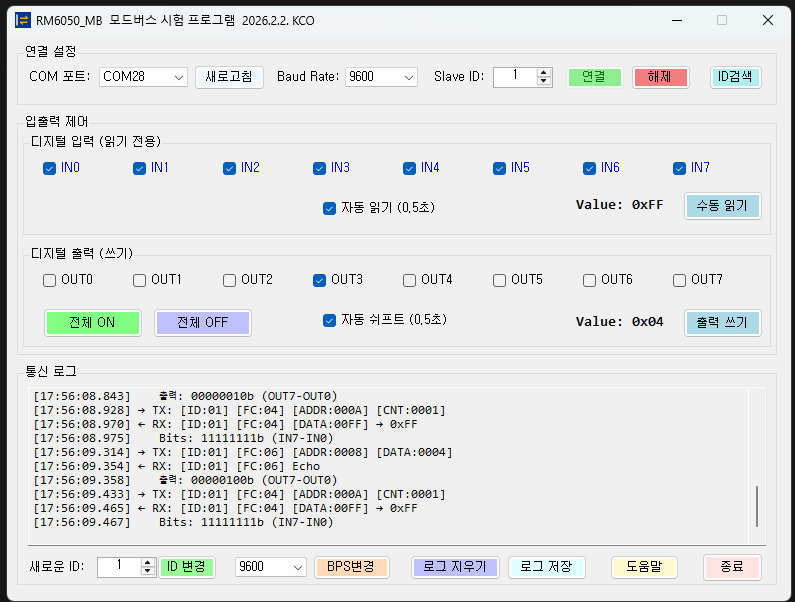Click log line timestamped 17:56:09.467
Screen dimensions: 795x602
point(183,522)
